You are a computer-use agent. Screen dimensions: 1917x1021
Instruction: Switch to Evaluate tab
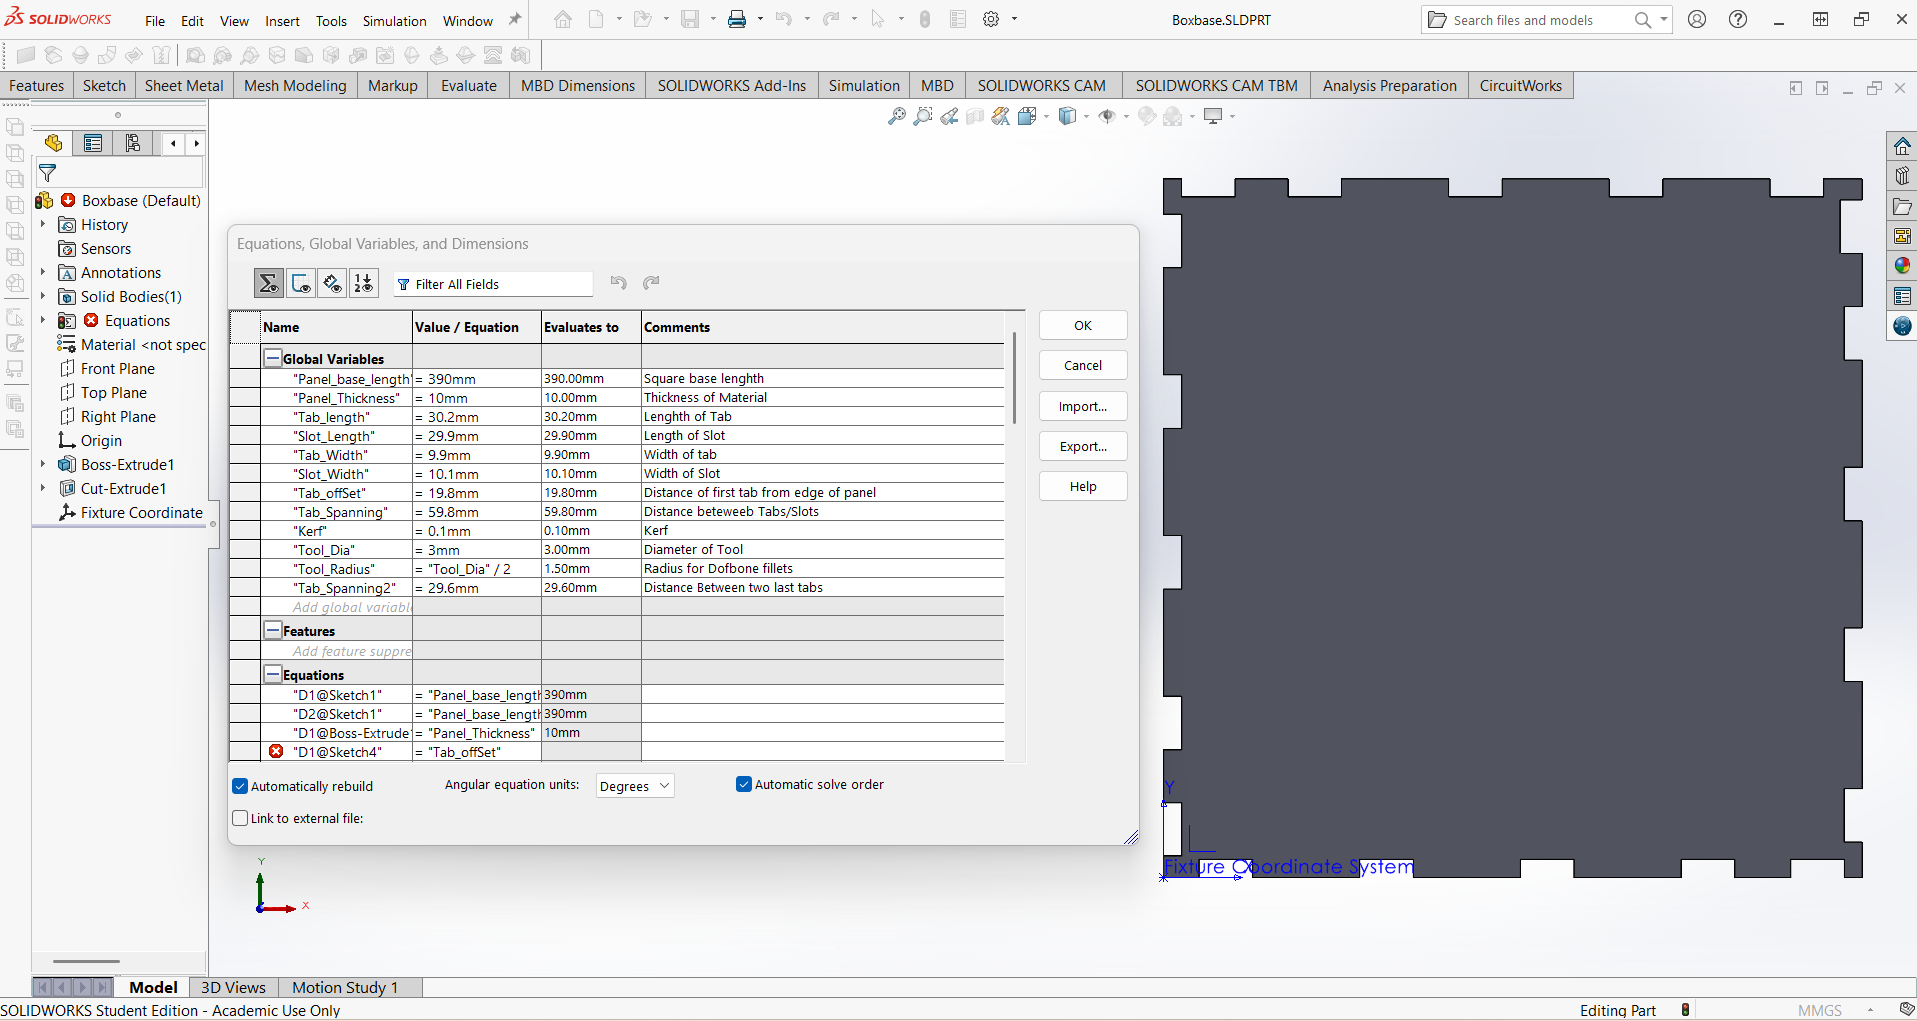(469, 85)
